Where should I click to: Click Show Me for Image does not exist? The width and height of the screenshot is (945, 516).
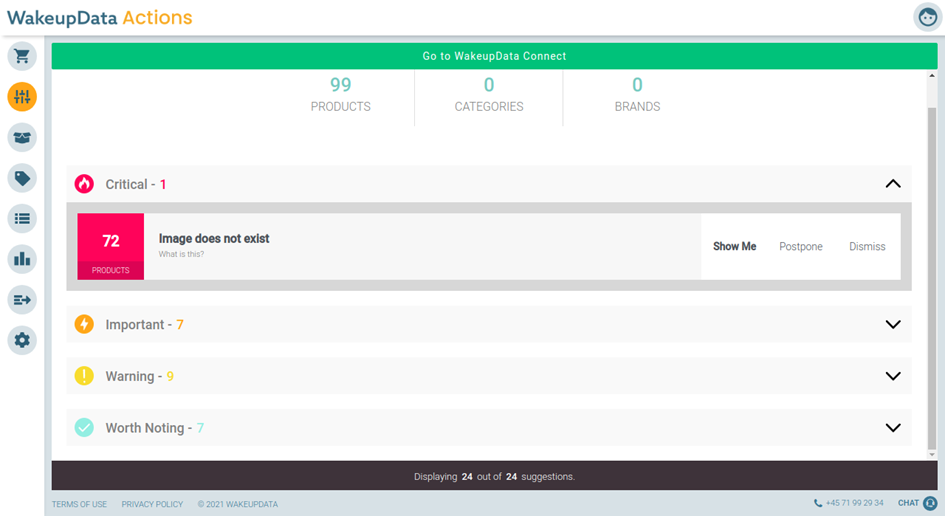(x=734, y=247)
